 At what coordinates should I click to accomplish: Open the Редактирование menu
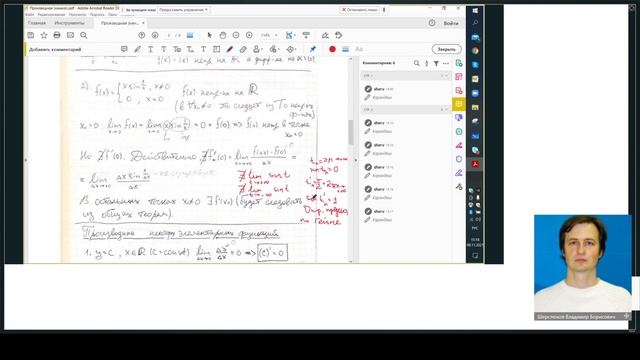pos(51,15)
